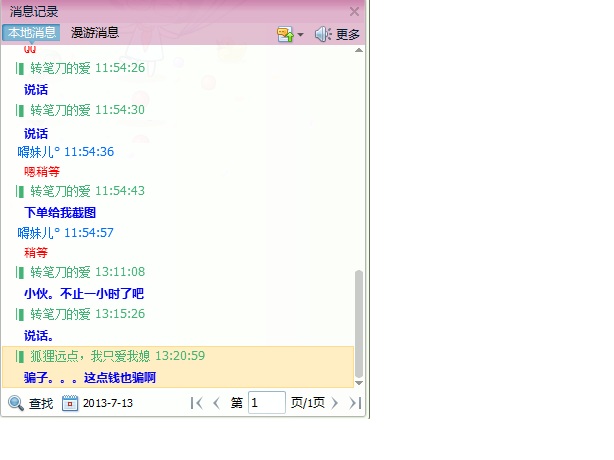Click the vertical scrollbar thumb

click(x=359, y=323)
